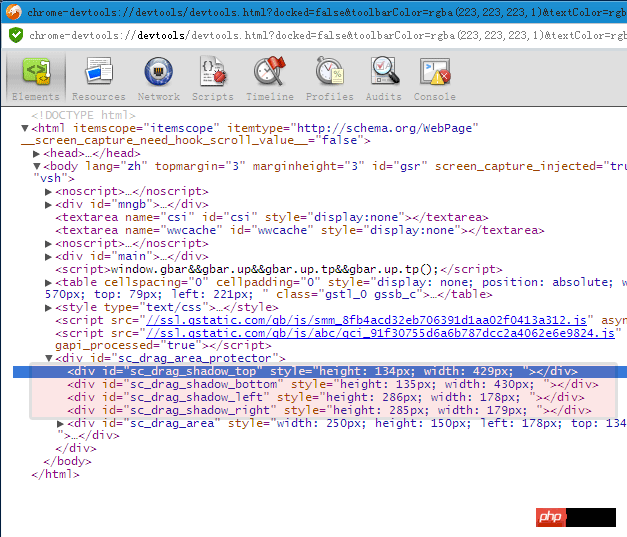Expand the head node
The image size is (627, 537).
coord(36,154)
